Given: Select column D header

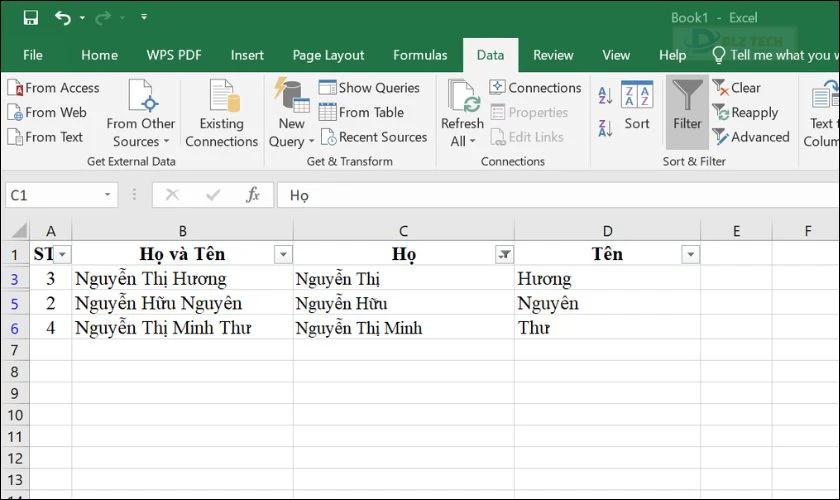Looking at the screenshot, I should pyautogui.click(x=608, y=231).
